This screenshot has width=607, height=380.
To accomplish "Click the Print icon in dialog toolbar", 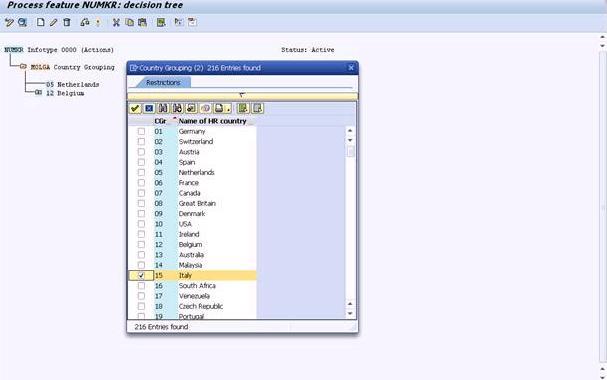I will point(219,108).
